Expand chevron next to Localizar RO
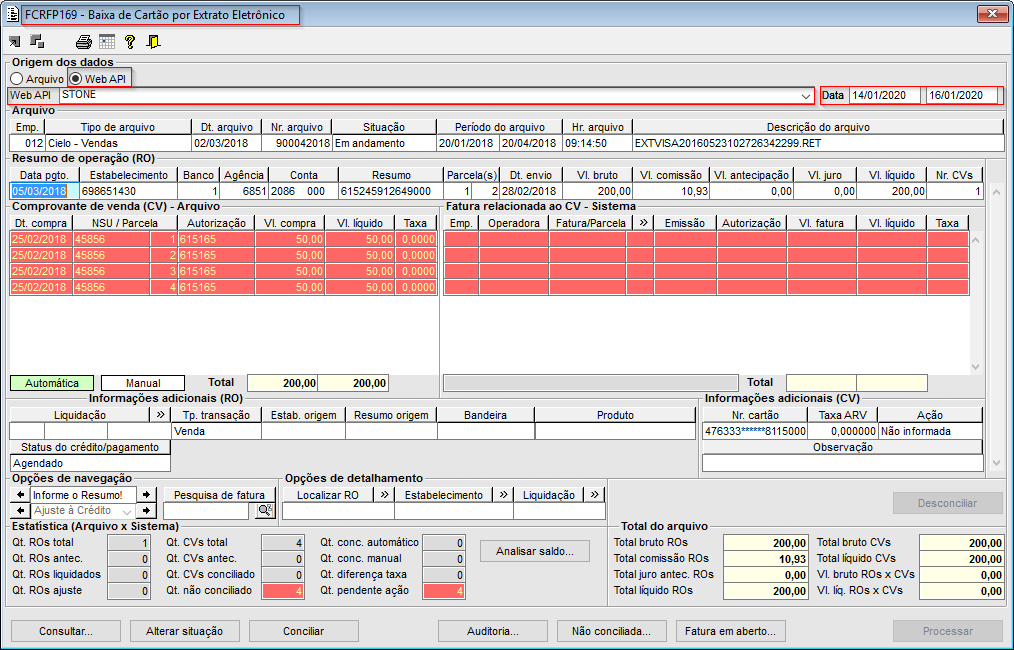Viewport: 1014px width, 650px height. click(x=384, y=495)
